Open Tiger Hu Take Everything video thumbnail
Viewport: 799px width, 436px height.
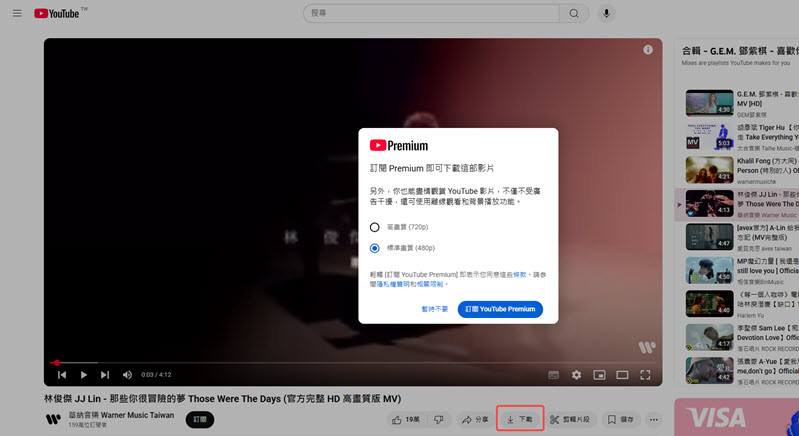[709, 137]
